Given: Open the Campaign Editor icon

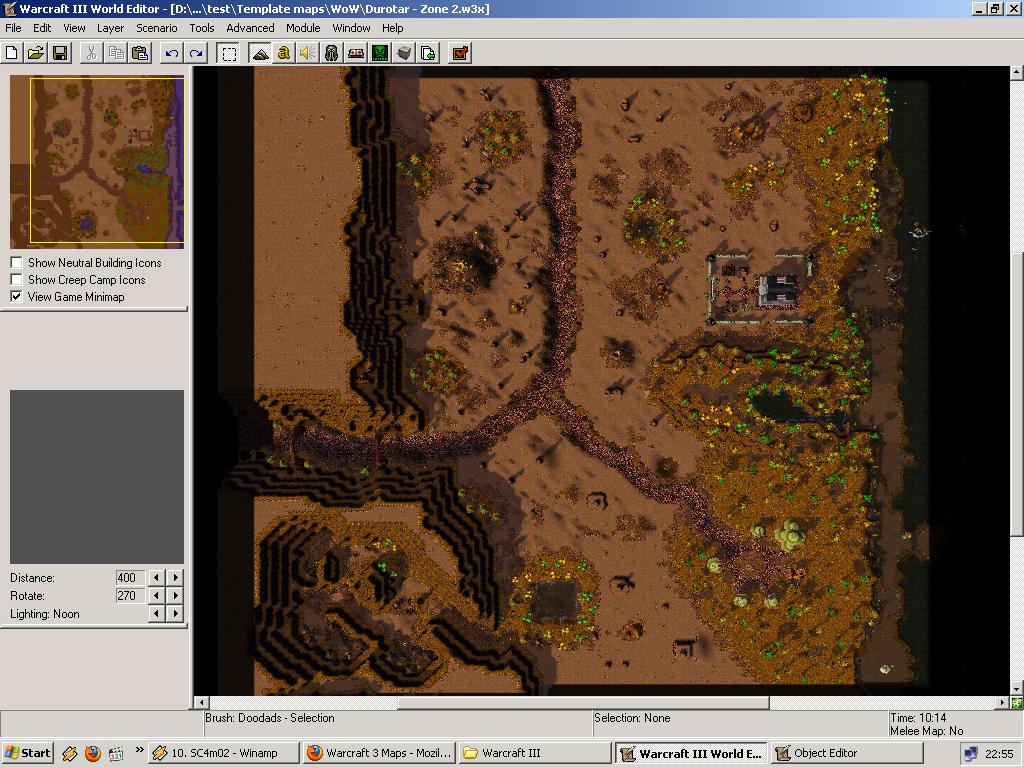Looking at the screenshot, I should [356, 53].
